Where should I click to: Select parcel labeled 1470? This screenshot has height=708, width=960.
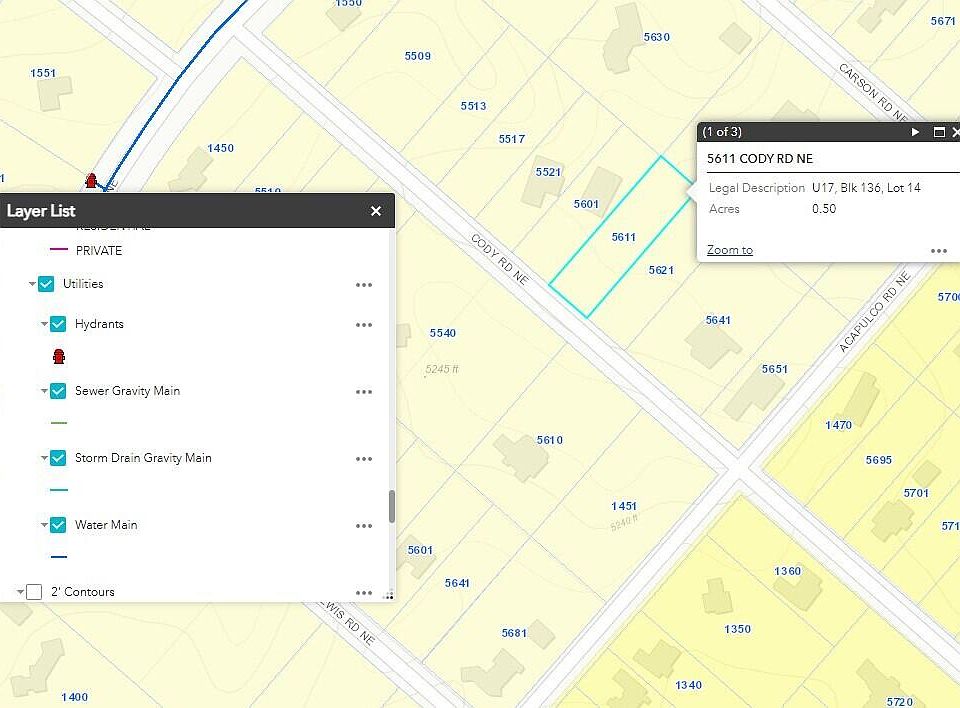[838, 425]
